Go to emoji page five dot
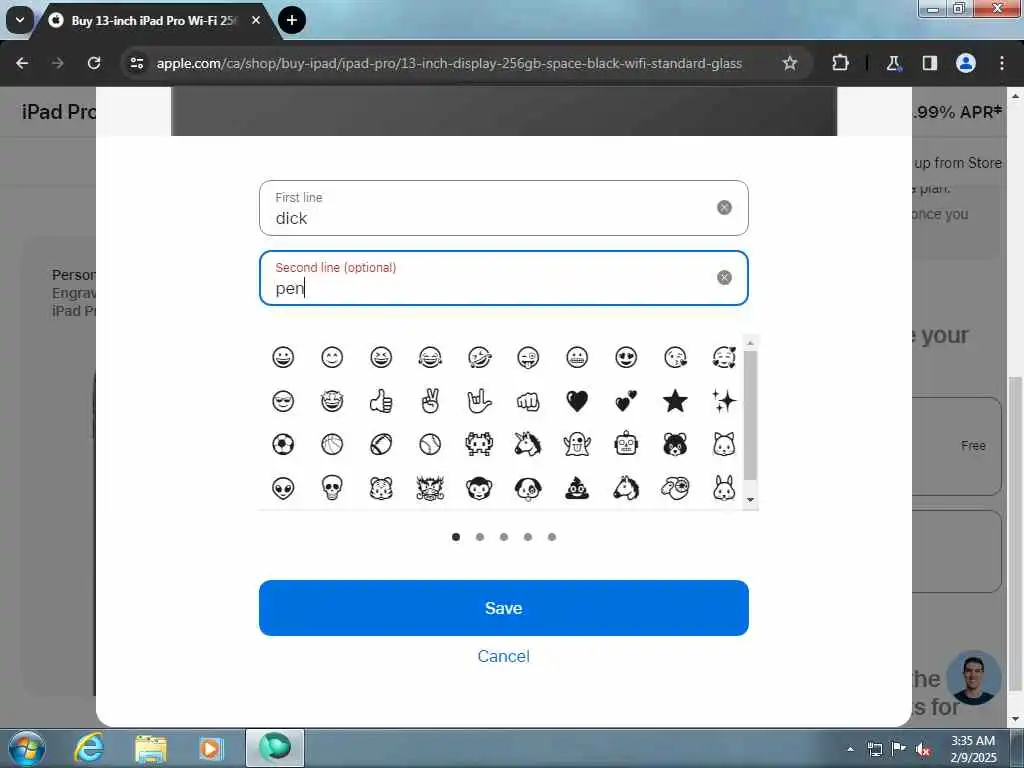 (552, 537)
